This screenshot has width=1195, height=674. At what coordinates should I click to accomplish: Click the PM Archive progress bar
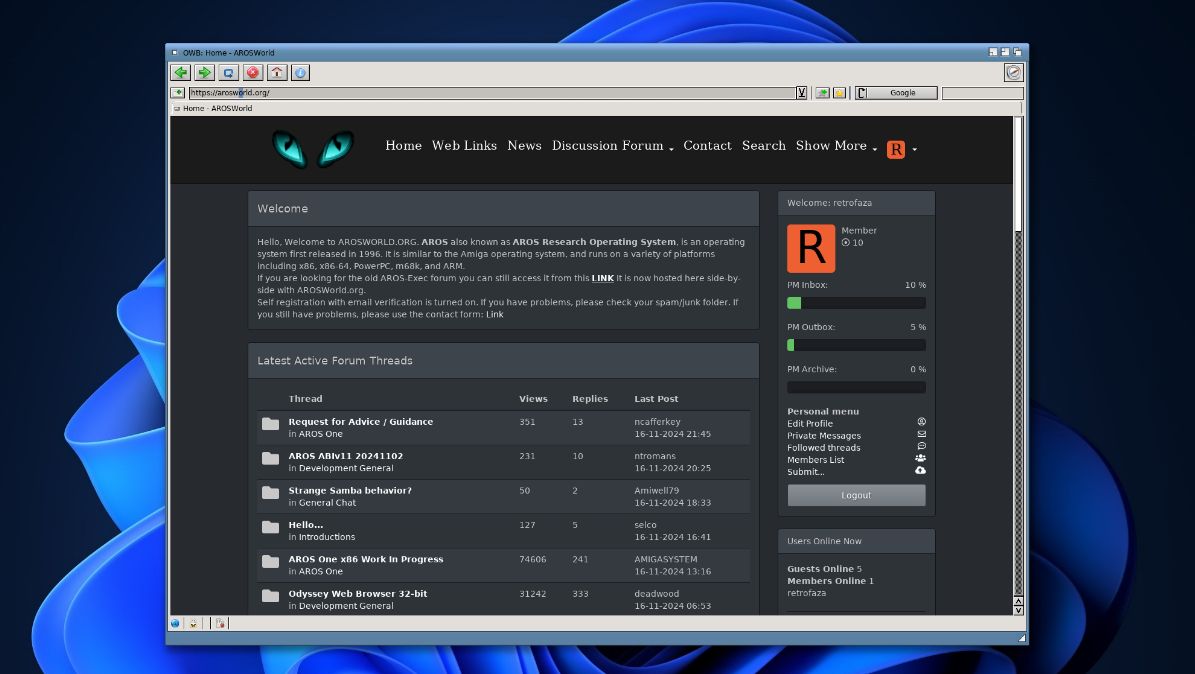tap(857, 387)
